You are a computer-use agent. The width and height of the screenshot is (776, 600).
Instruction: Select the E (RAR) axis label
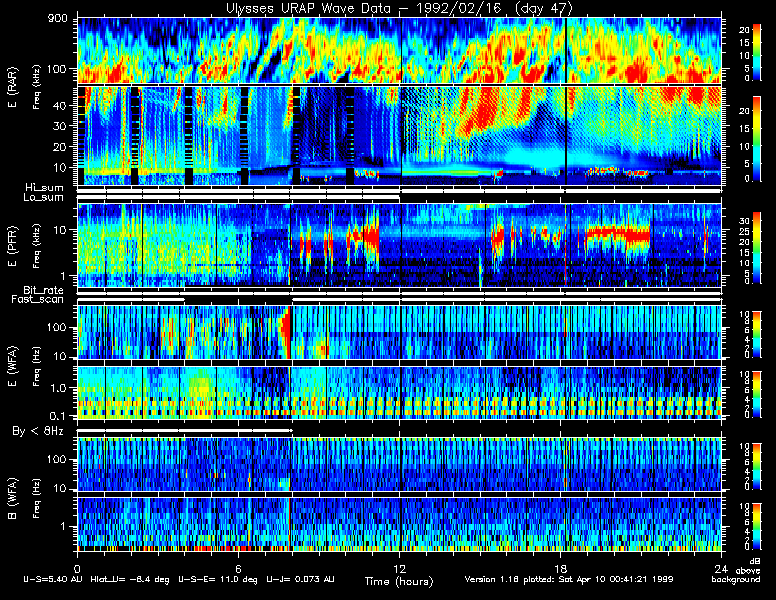tap(12, 88)
